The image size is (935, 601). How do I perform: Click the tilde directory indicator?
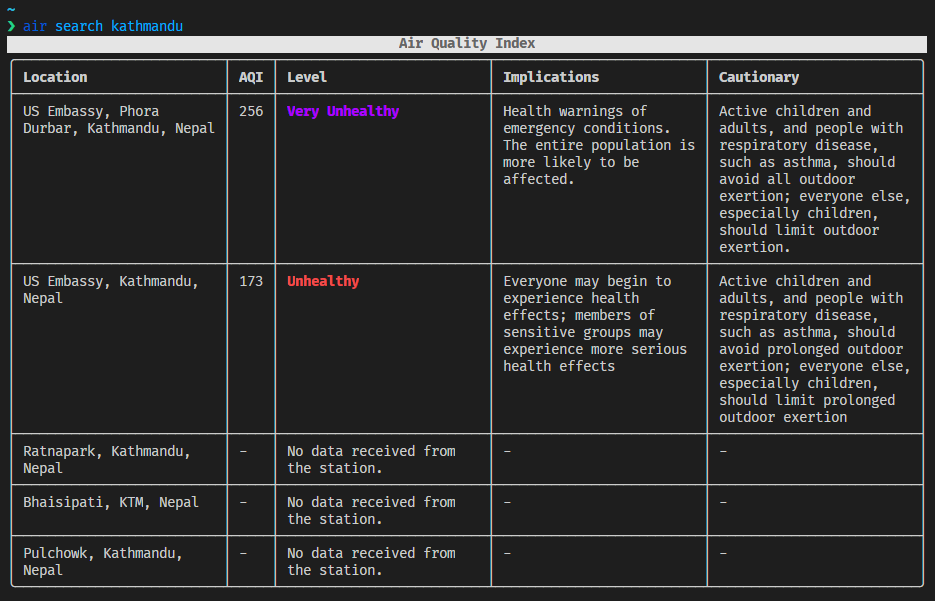[11, 9]
